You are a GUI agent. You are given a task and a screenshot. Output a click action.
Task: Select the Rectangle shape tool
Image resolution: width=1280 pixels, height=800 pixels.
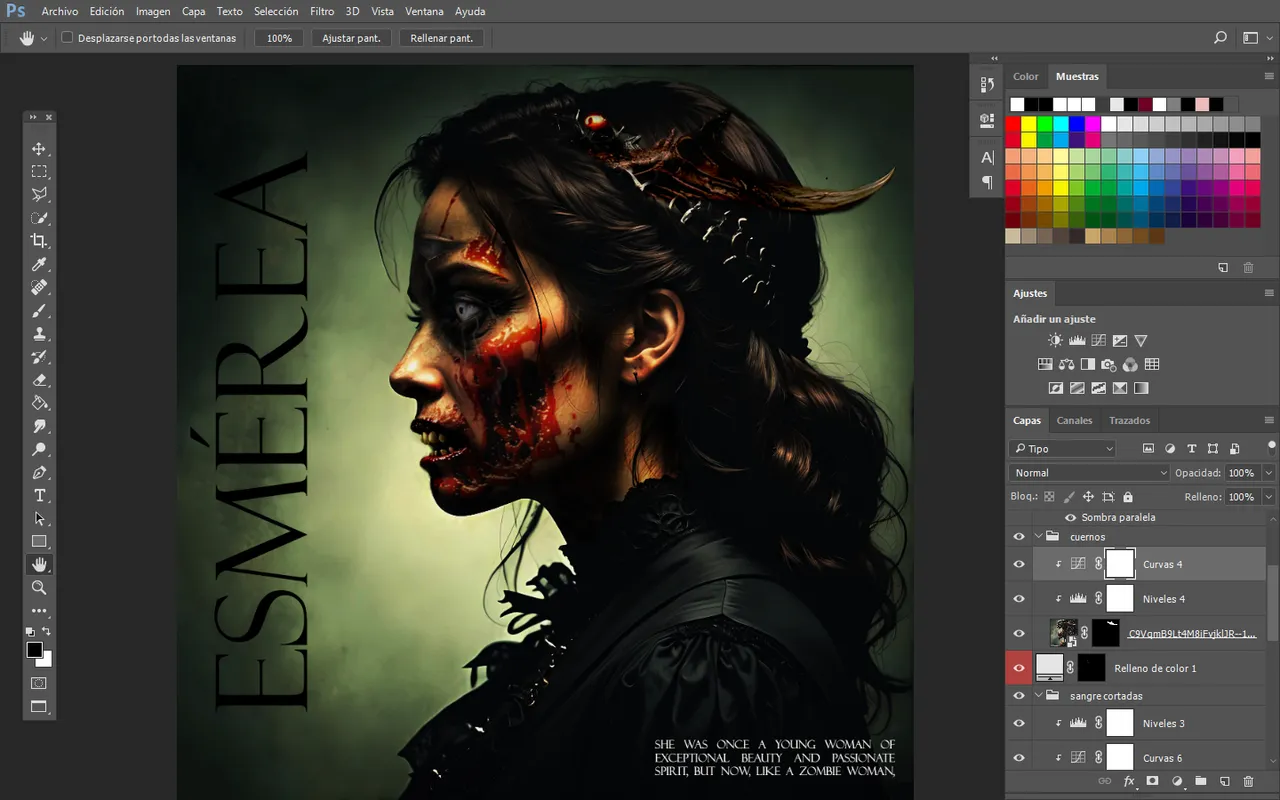point(40,542)
